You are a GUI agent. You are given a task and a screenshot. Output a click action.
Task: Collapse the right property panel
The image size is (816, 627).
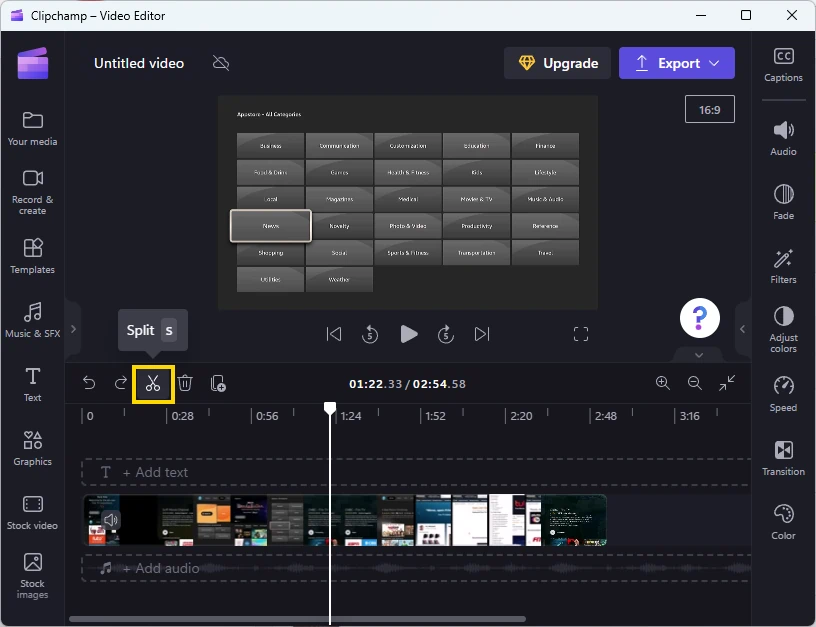click(742, 329)
